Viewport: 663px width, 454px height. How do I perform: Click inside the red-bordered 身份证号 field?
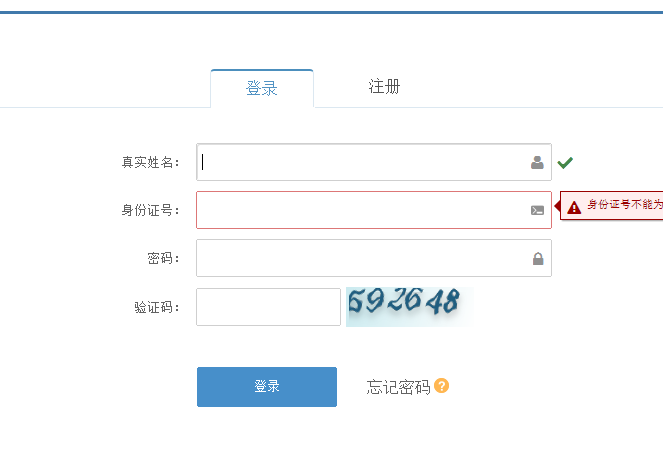(x=374, y=210)
